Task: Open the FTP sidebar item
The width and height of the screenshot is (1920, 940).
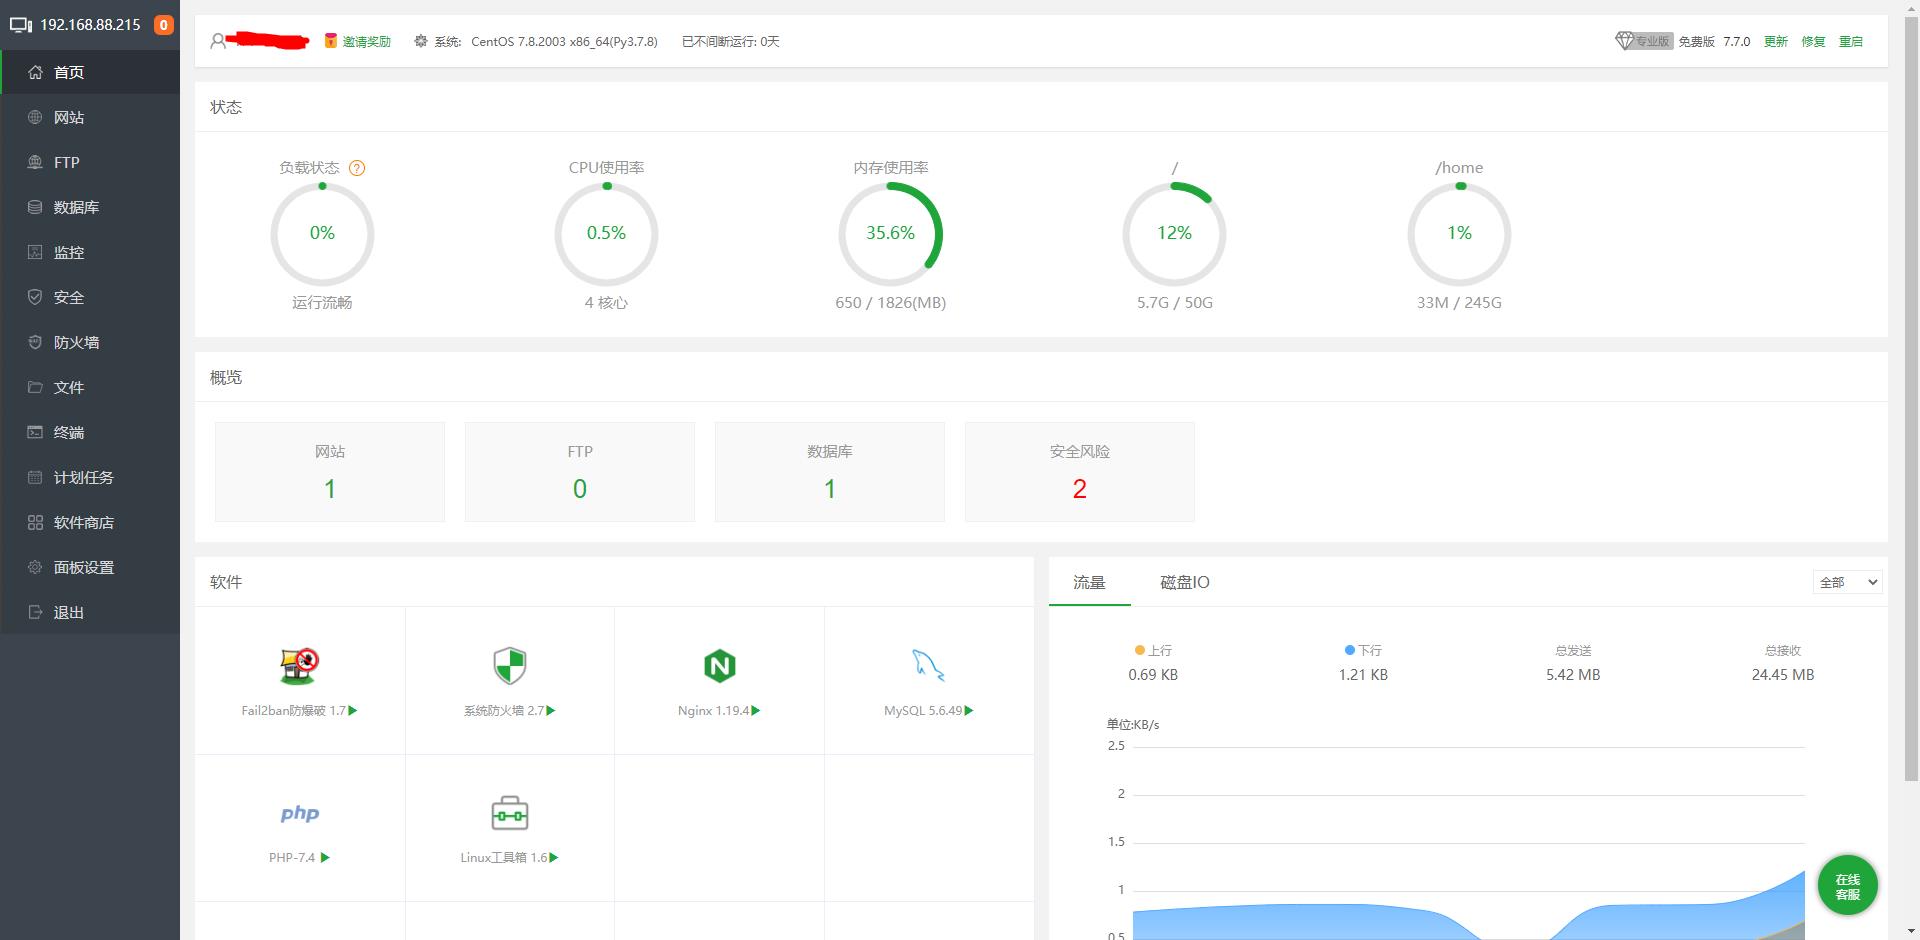Action: (90, 162)
